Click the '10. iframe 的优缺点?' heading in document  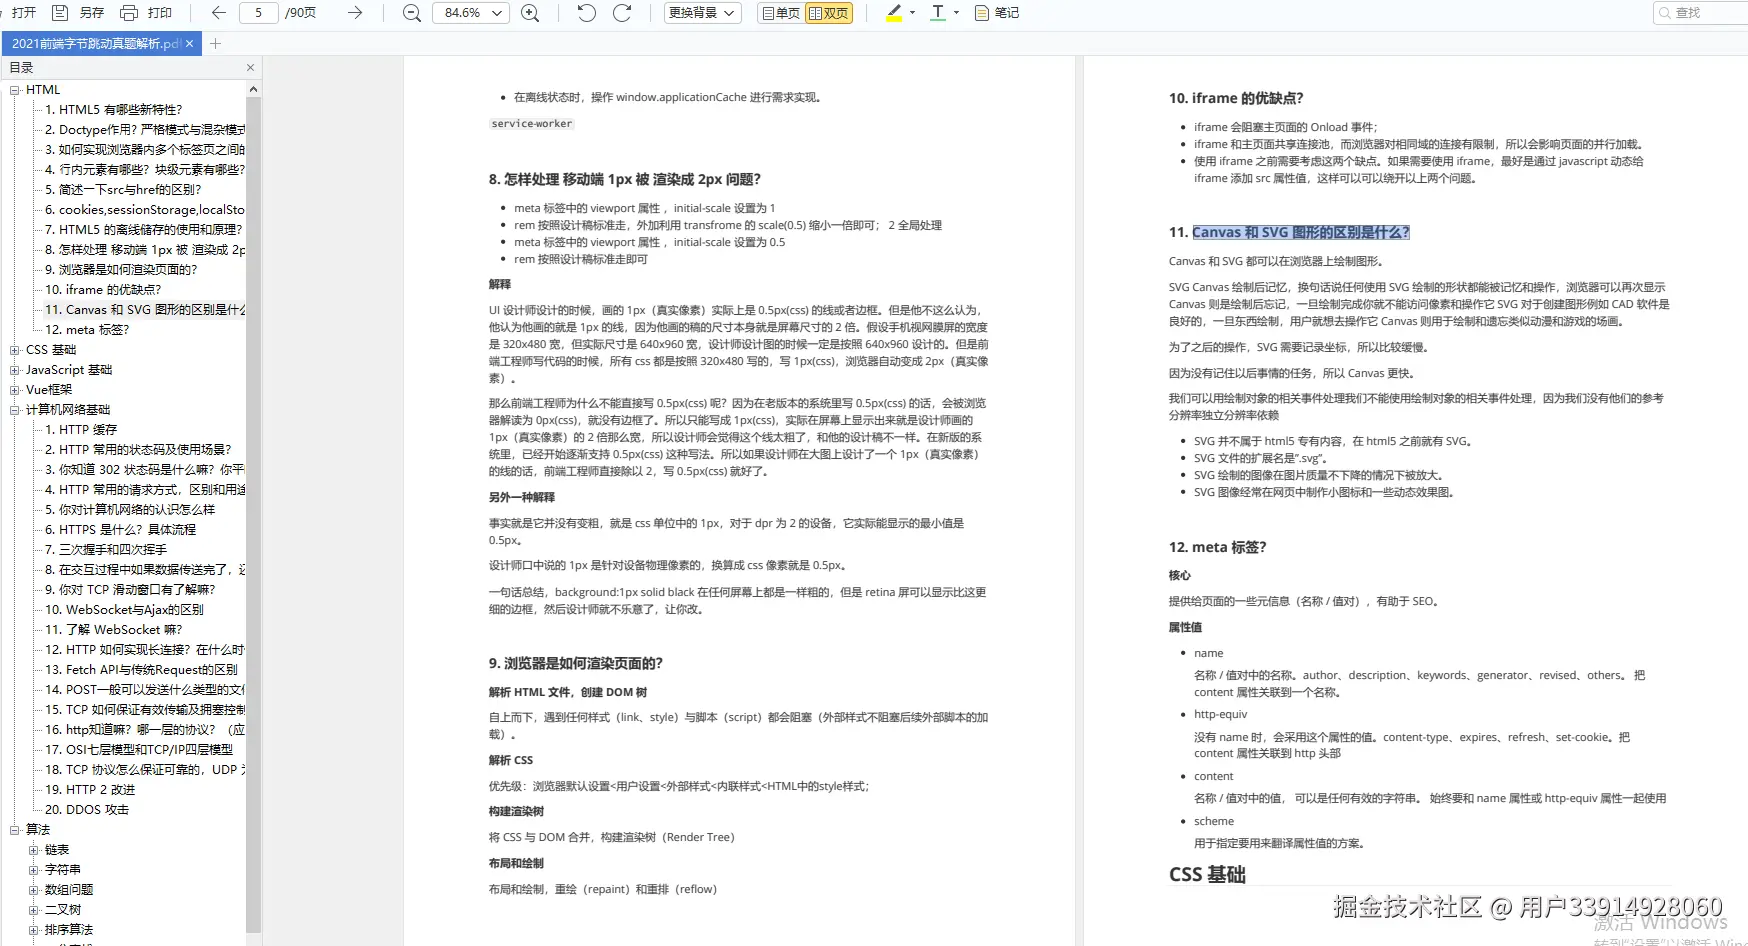(x=1236, y=98)
